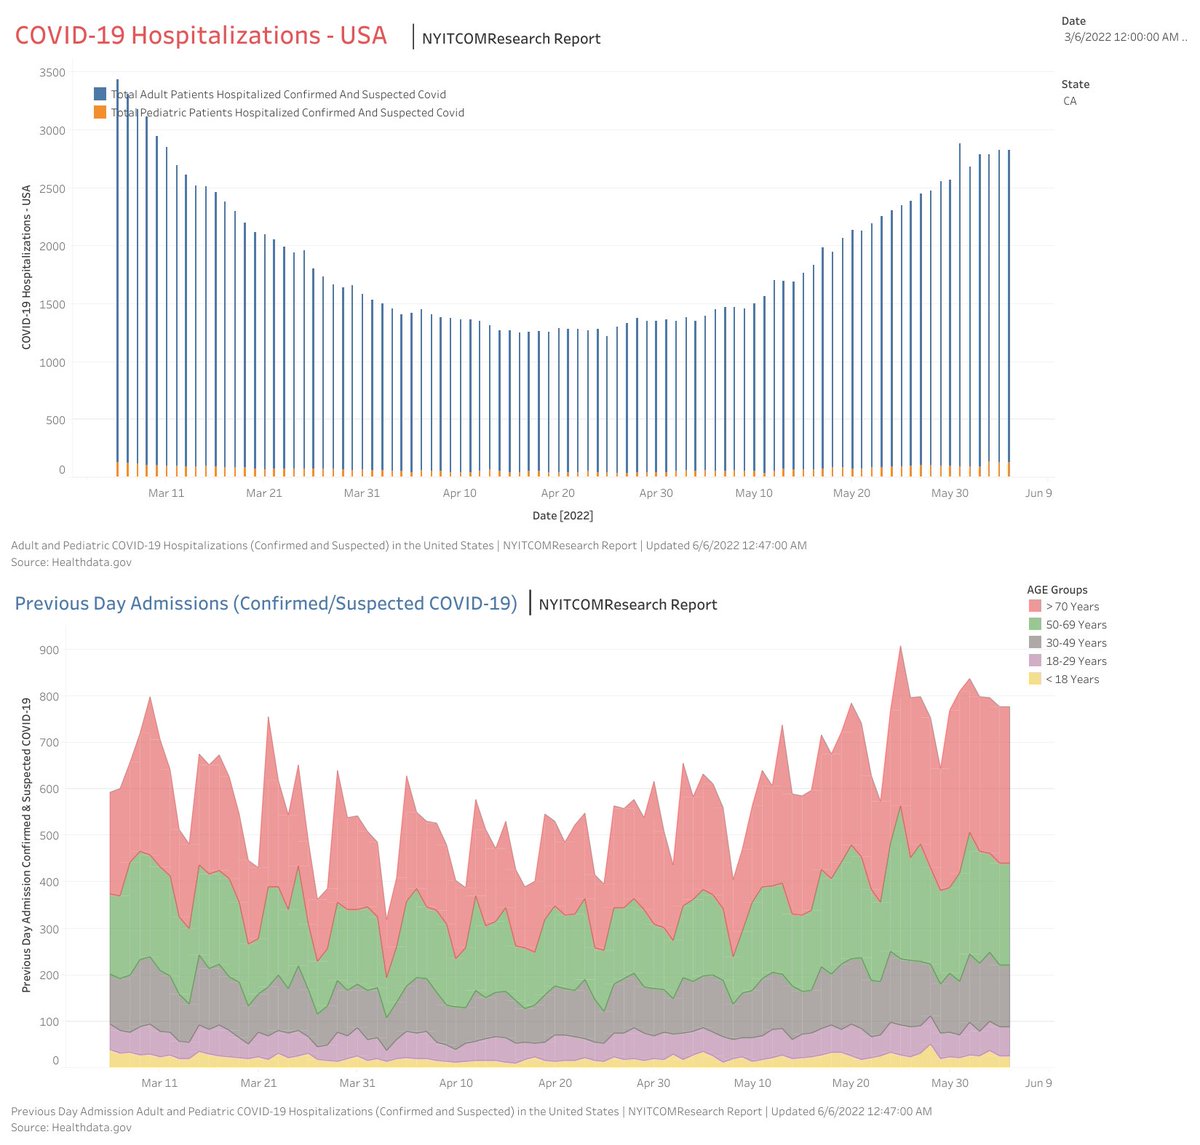Click the Mar 11 tick on hospitalizations axis
The height and width of the screenshot is (1145, 1200).
166,493
